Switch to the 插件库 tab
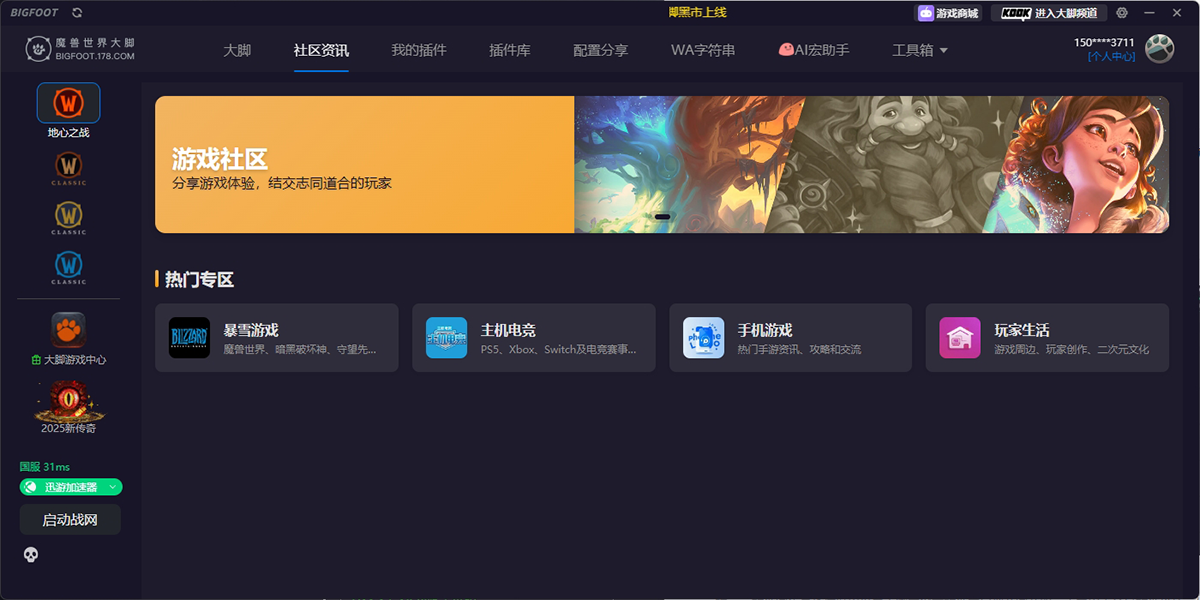The image size is (1200, 600). click(x=510, y=49)
